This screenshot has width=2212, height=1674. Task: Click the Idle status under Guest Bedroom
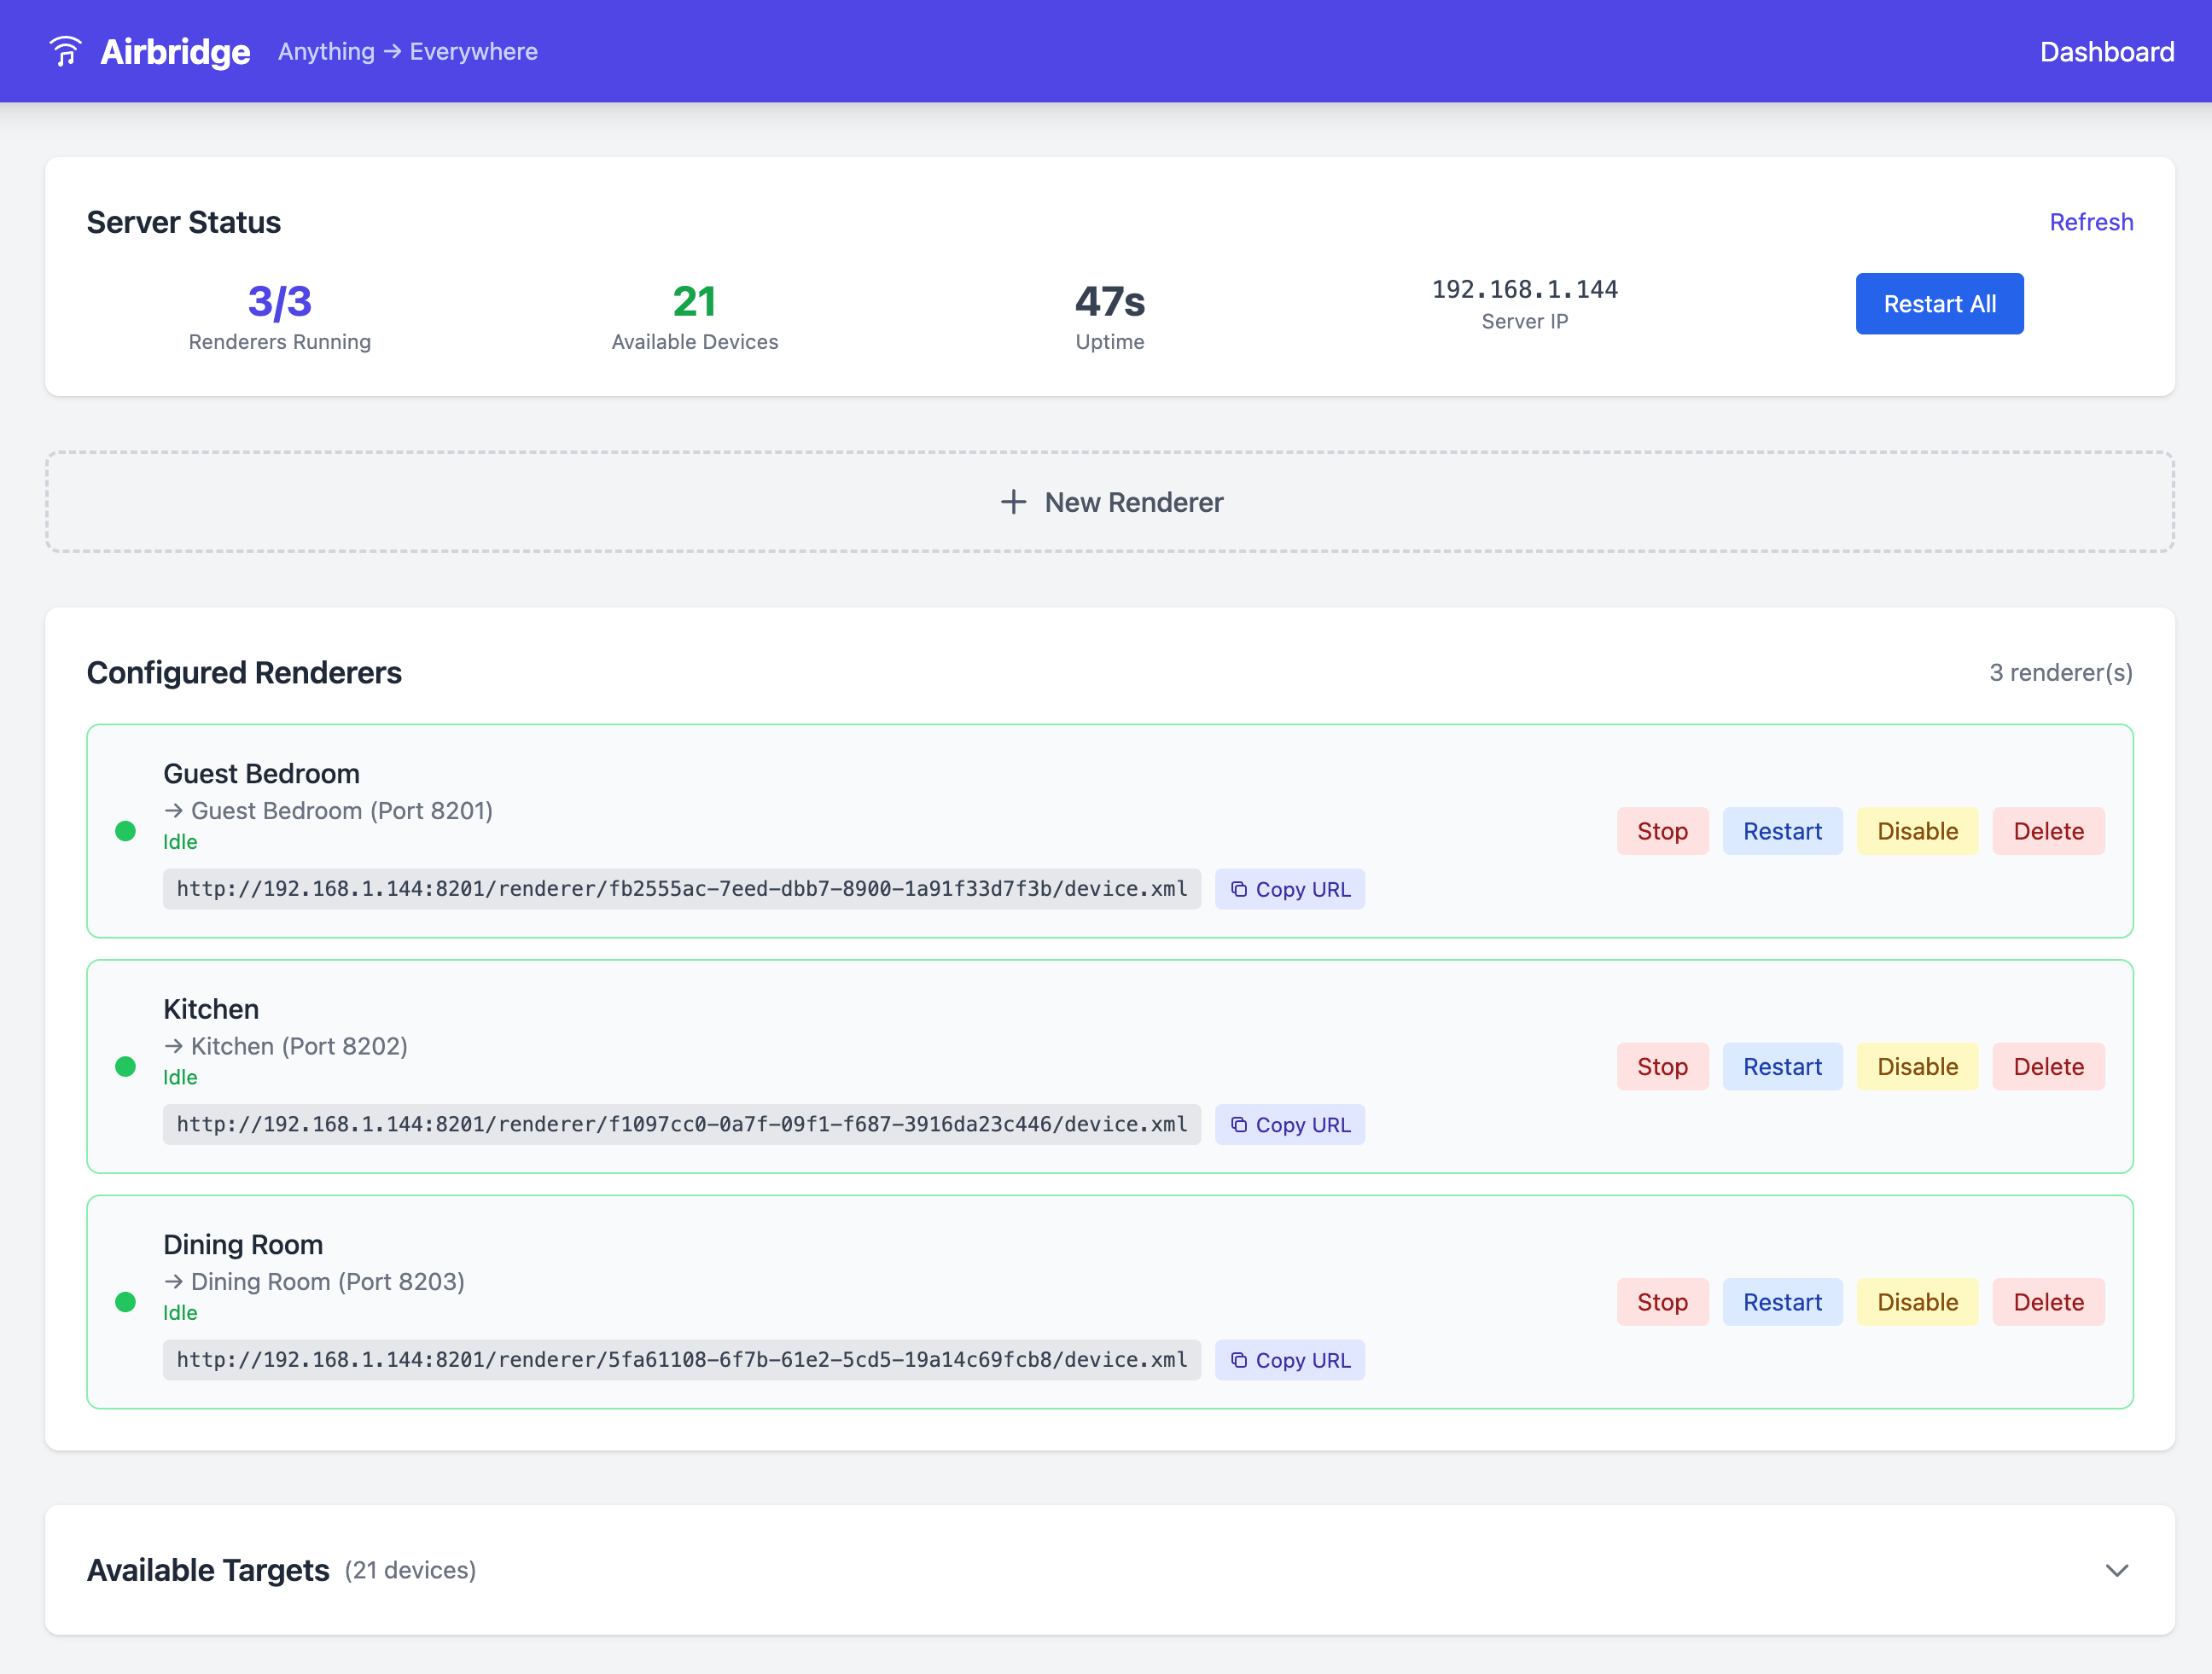[180, 842]
